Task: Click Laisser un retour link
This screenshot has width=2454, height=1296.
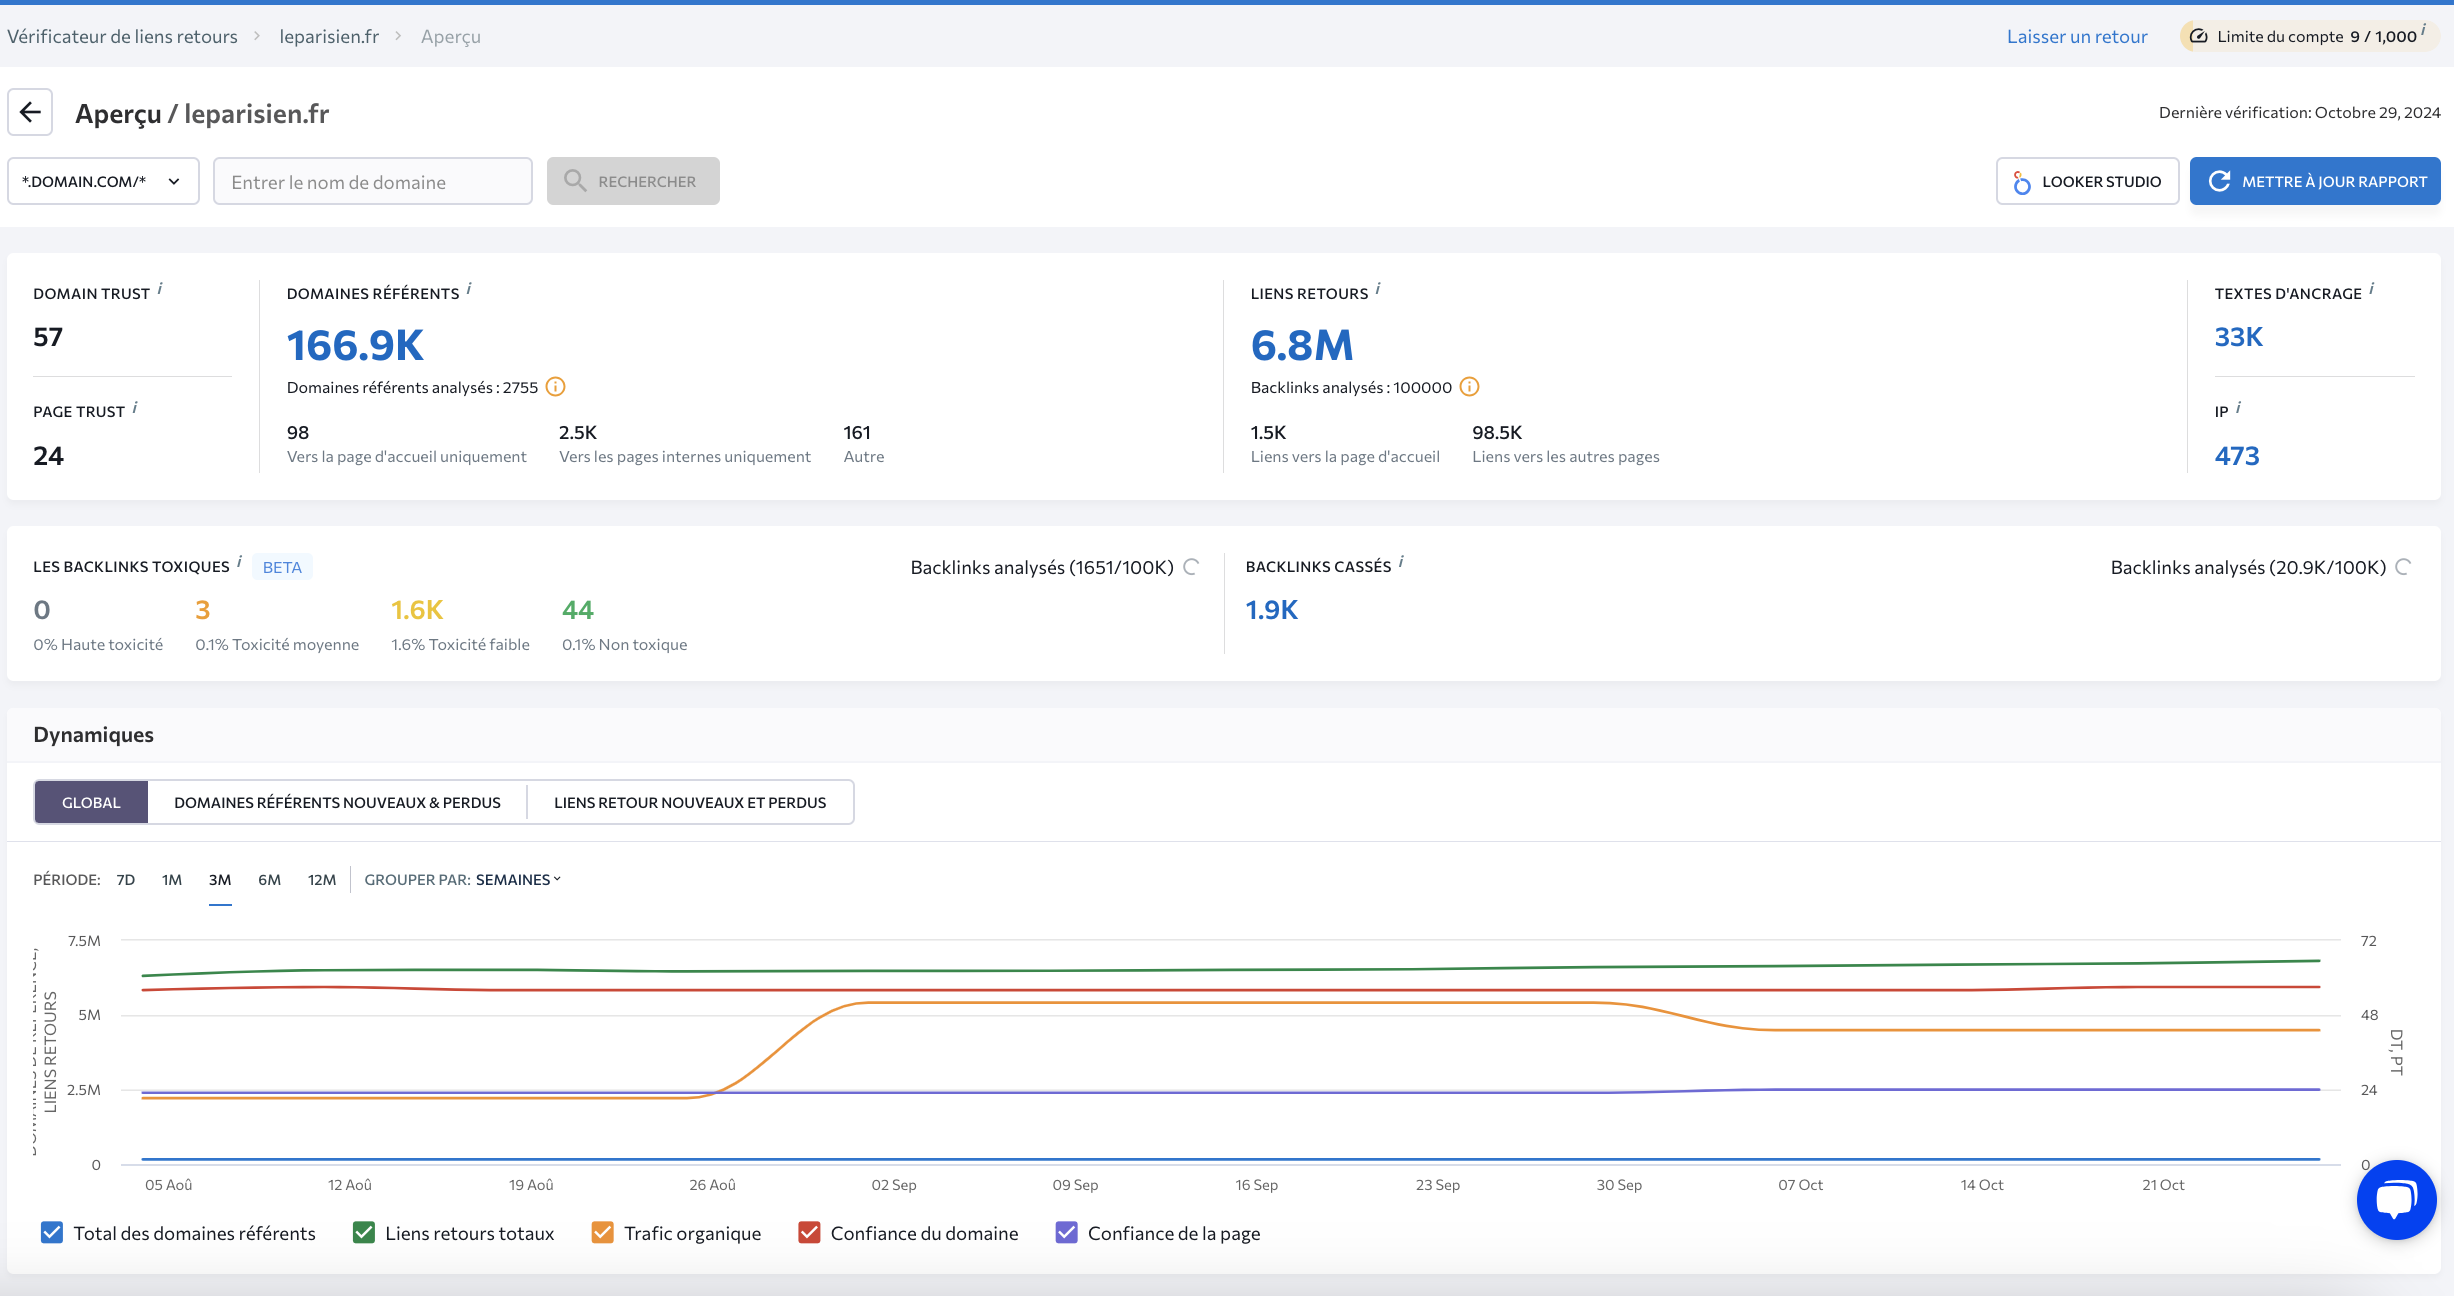Action: 2077,36
